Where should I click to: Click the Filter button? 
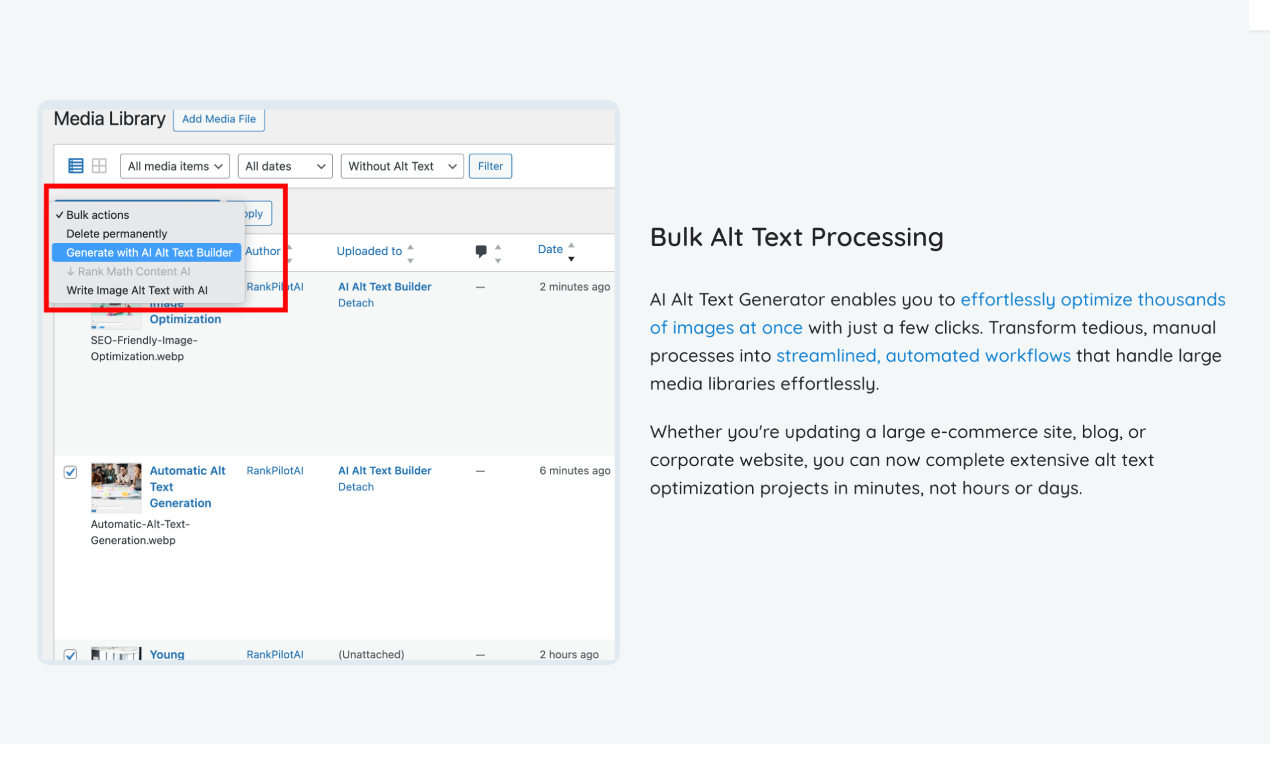pos(490,165)
